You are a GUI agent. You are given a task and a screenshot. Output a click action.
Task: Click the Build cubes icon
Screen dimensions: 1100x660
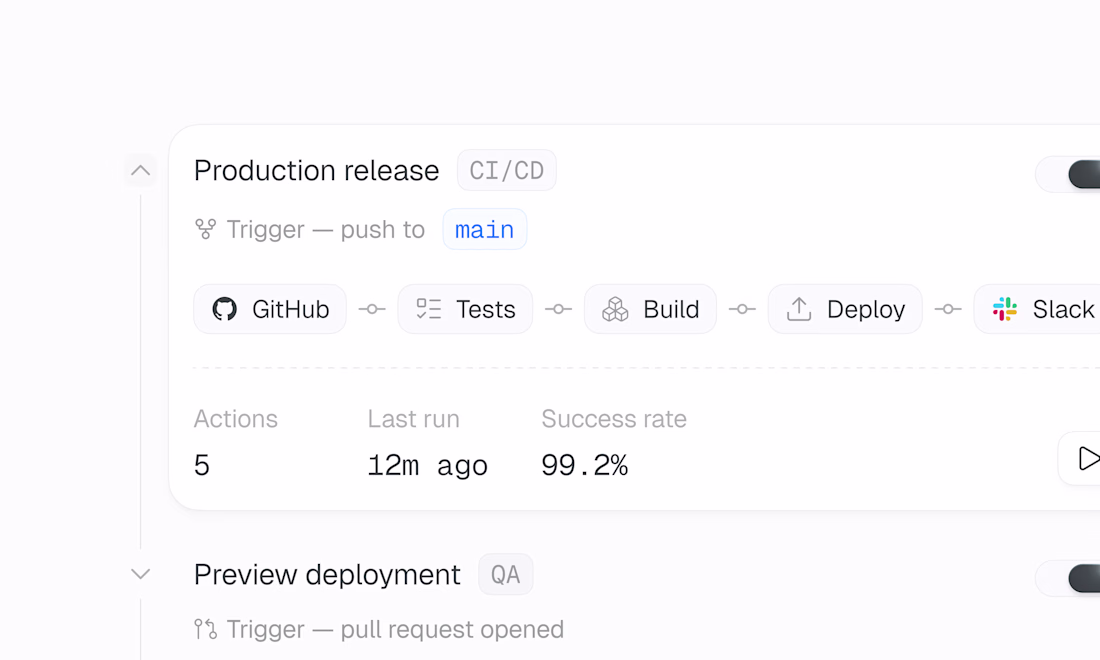click(615, 309)
